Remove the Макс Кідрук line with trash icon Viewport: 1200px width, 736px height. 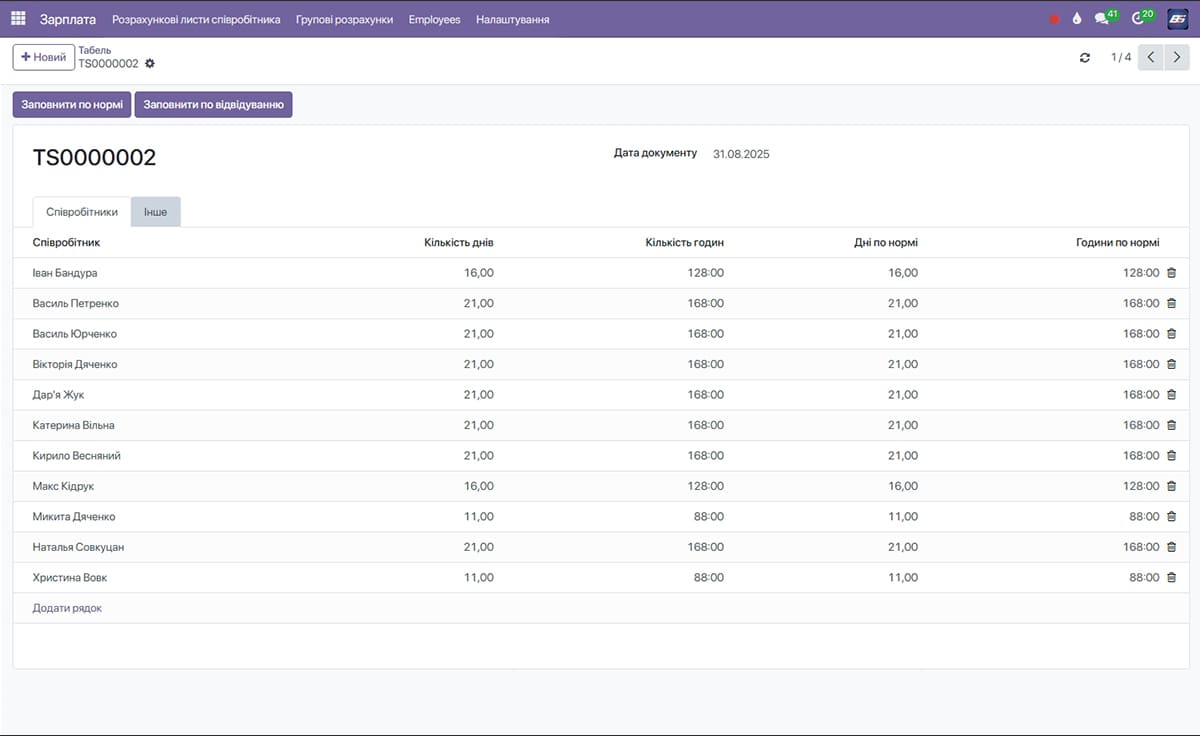[x=1171, y=486]
